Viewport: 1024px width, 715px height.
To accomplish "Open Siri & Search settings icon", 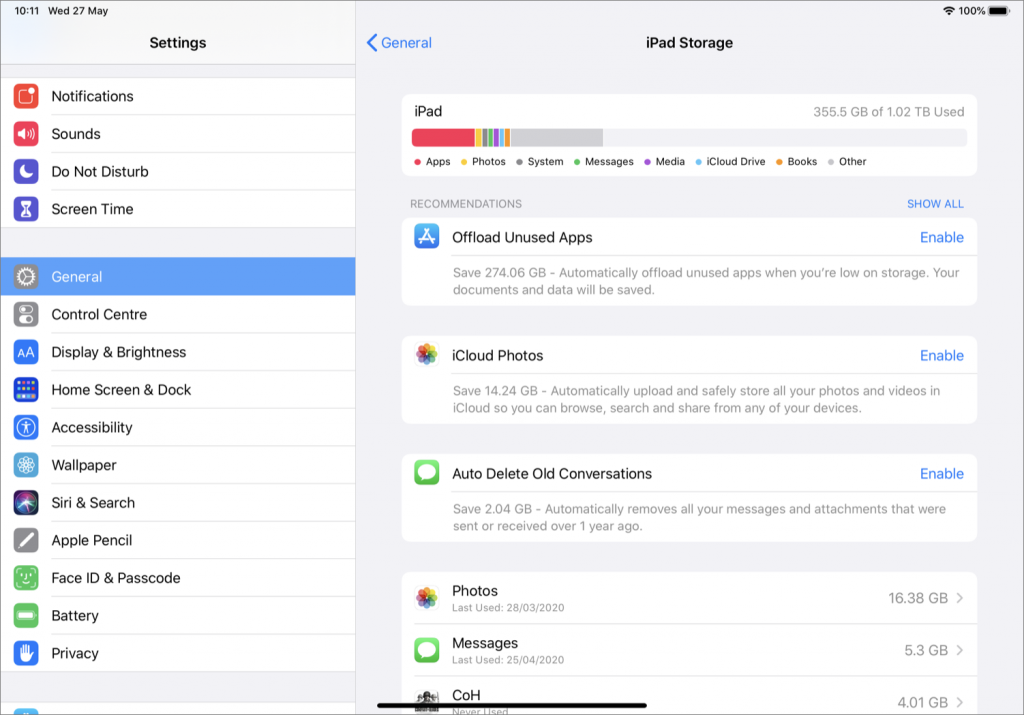I will tap(25, 502).
